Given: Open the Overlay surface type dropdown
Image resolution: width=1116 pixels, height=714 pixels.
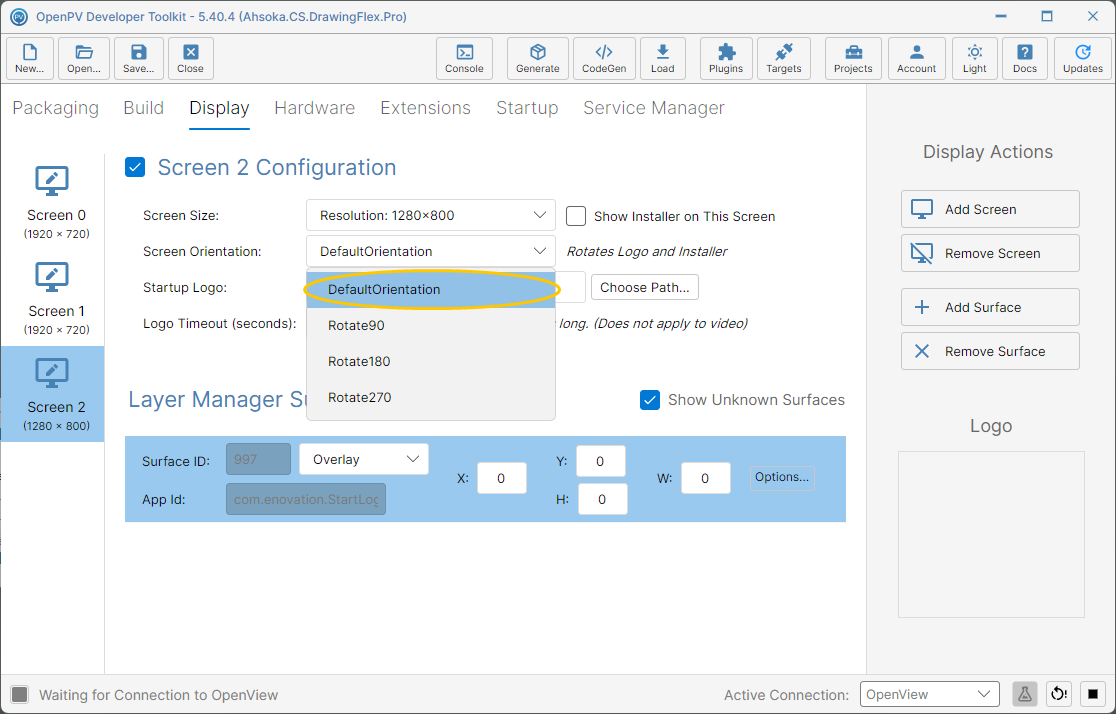Looking at the screenshot, I should tap(364, 459).
